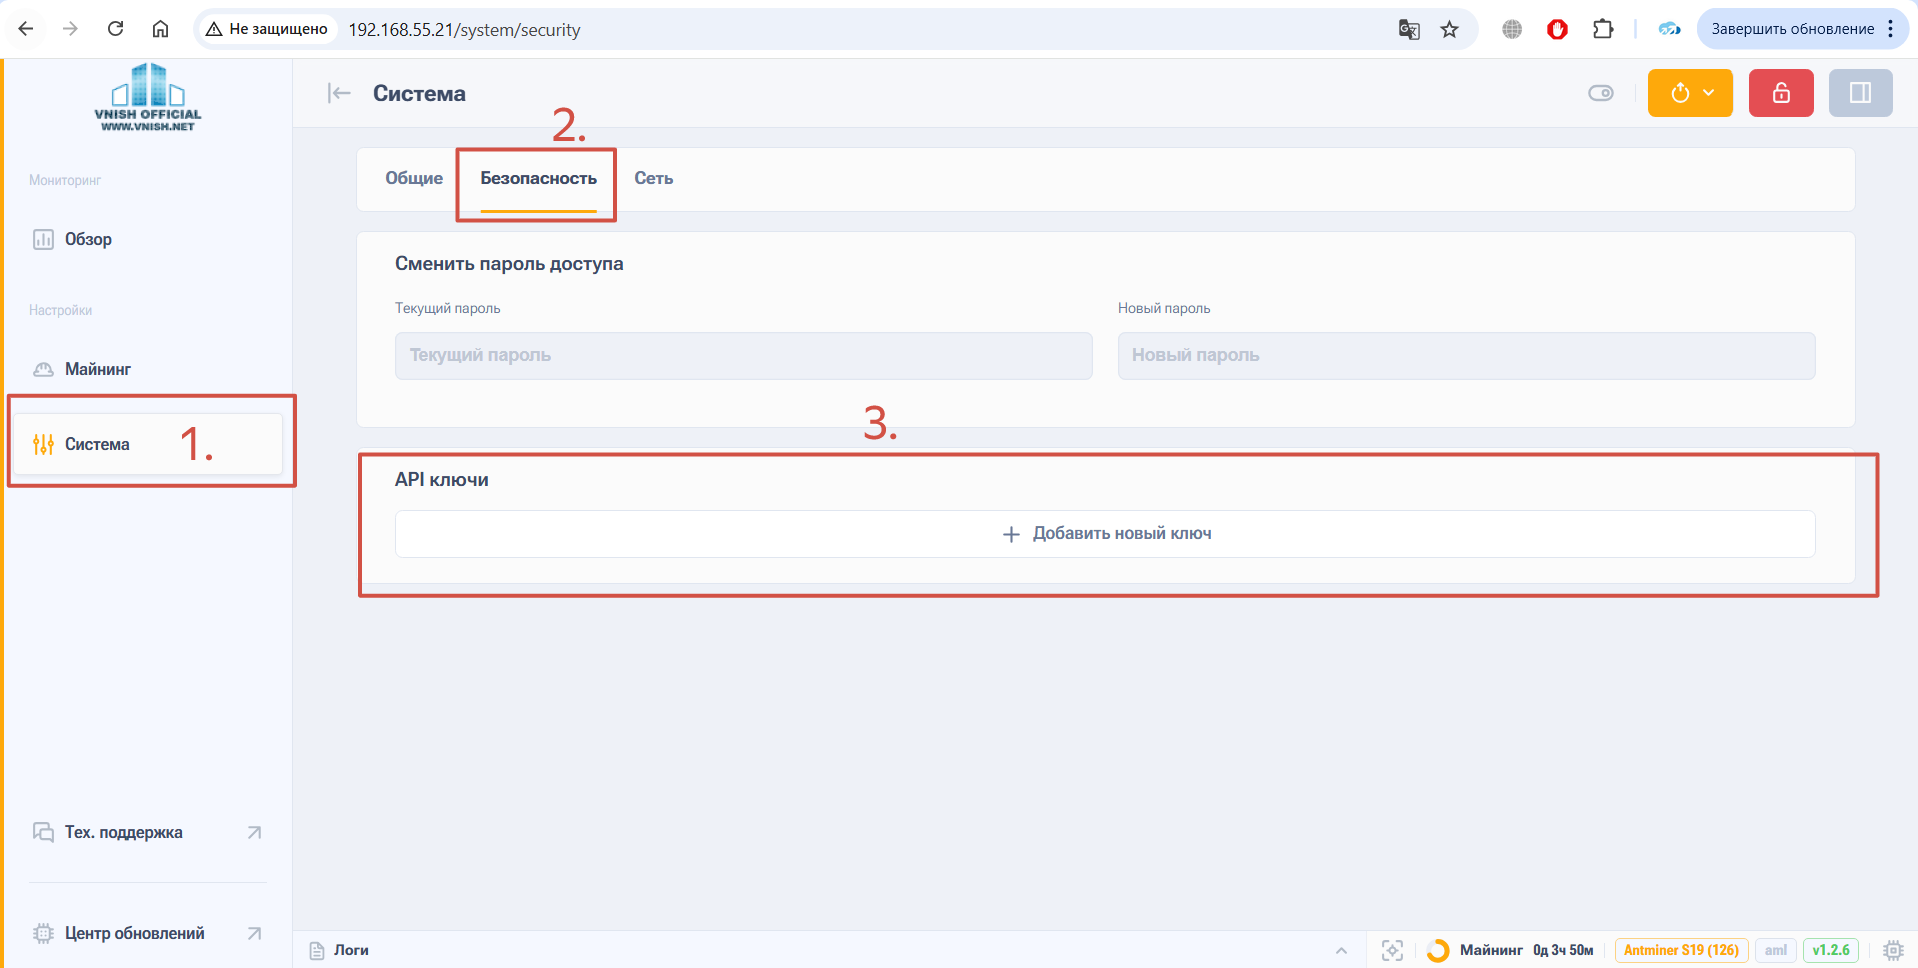Screen dimensions: 1918x968
Task: Click the red unlock button
Action: click(x=1781, y=93)
